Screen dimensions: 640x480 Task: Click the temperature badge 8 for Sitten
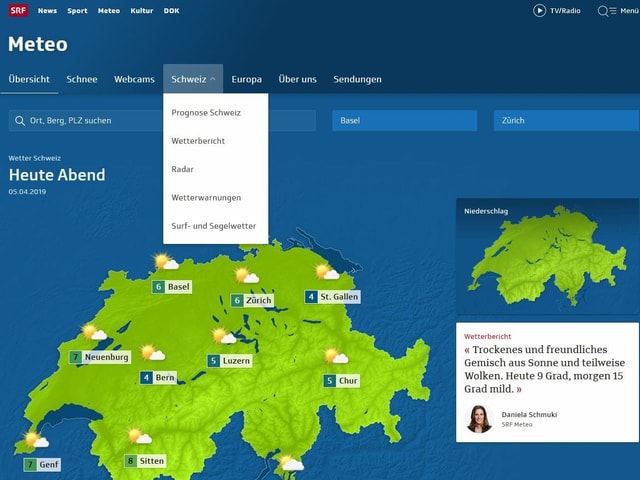point(131,461)
